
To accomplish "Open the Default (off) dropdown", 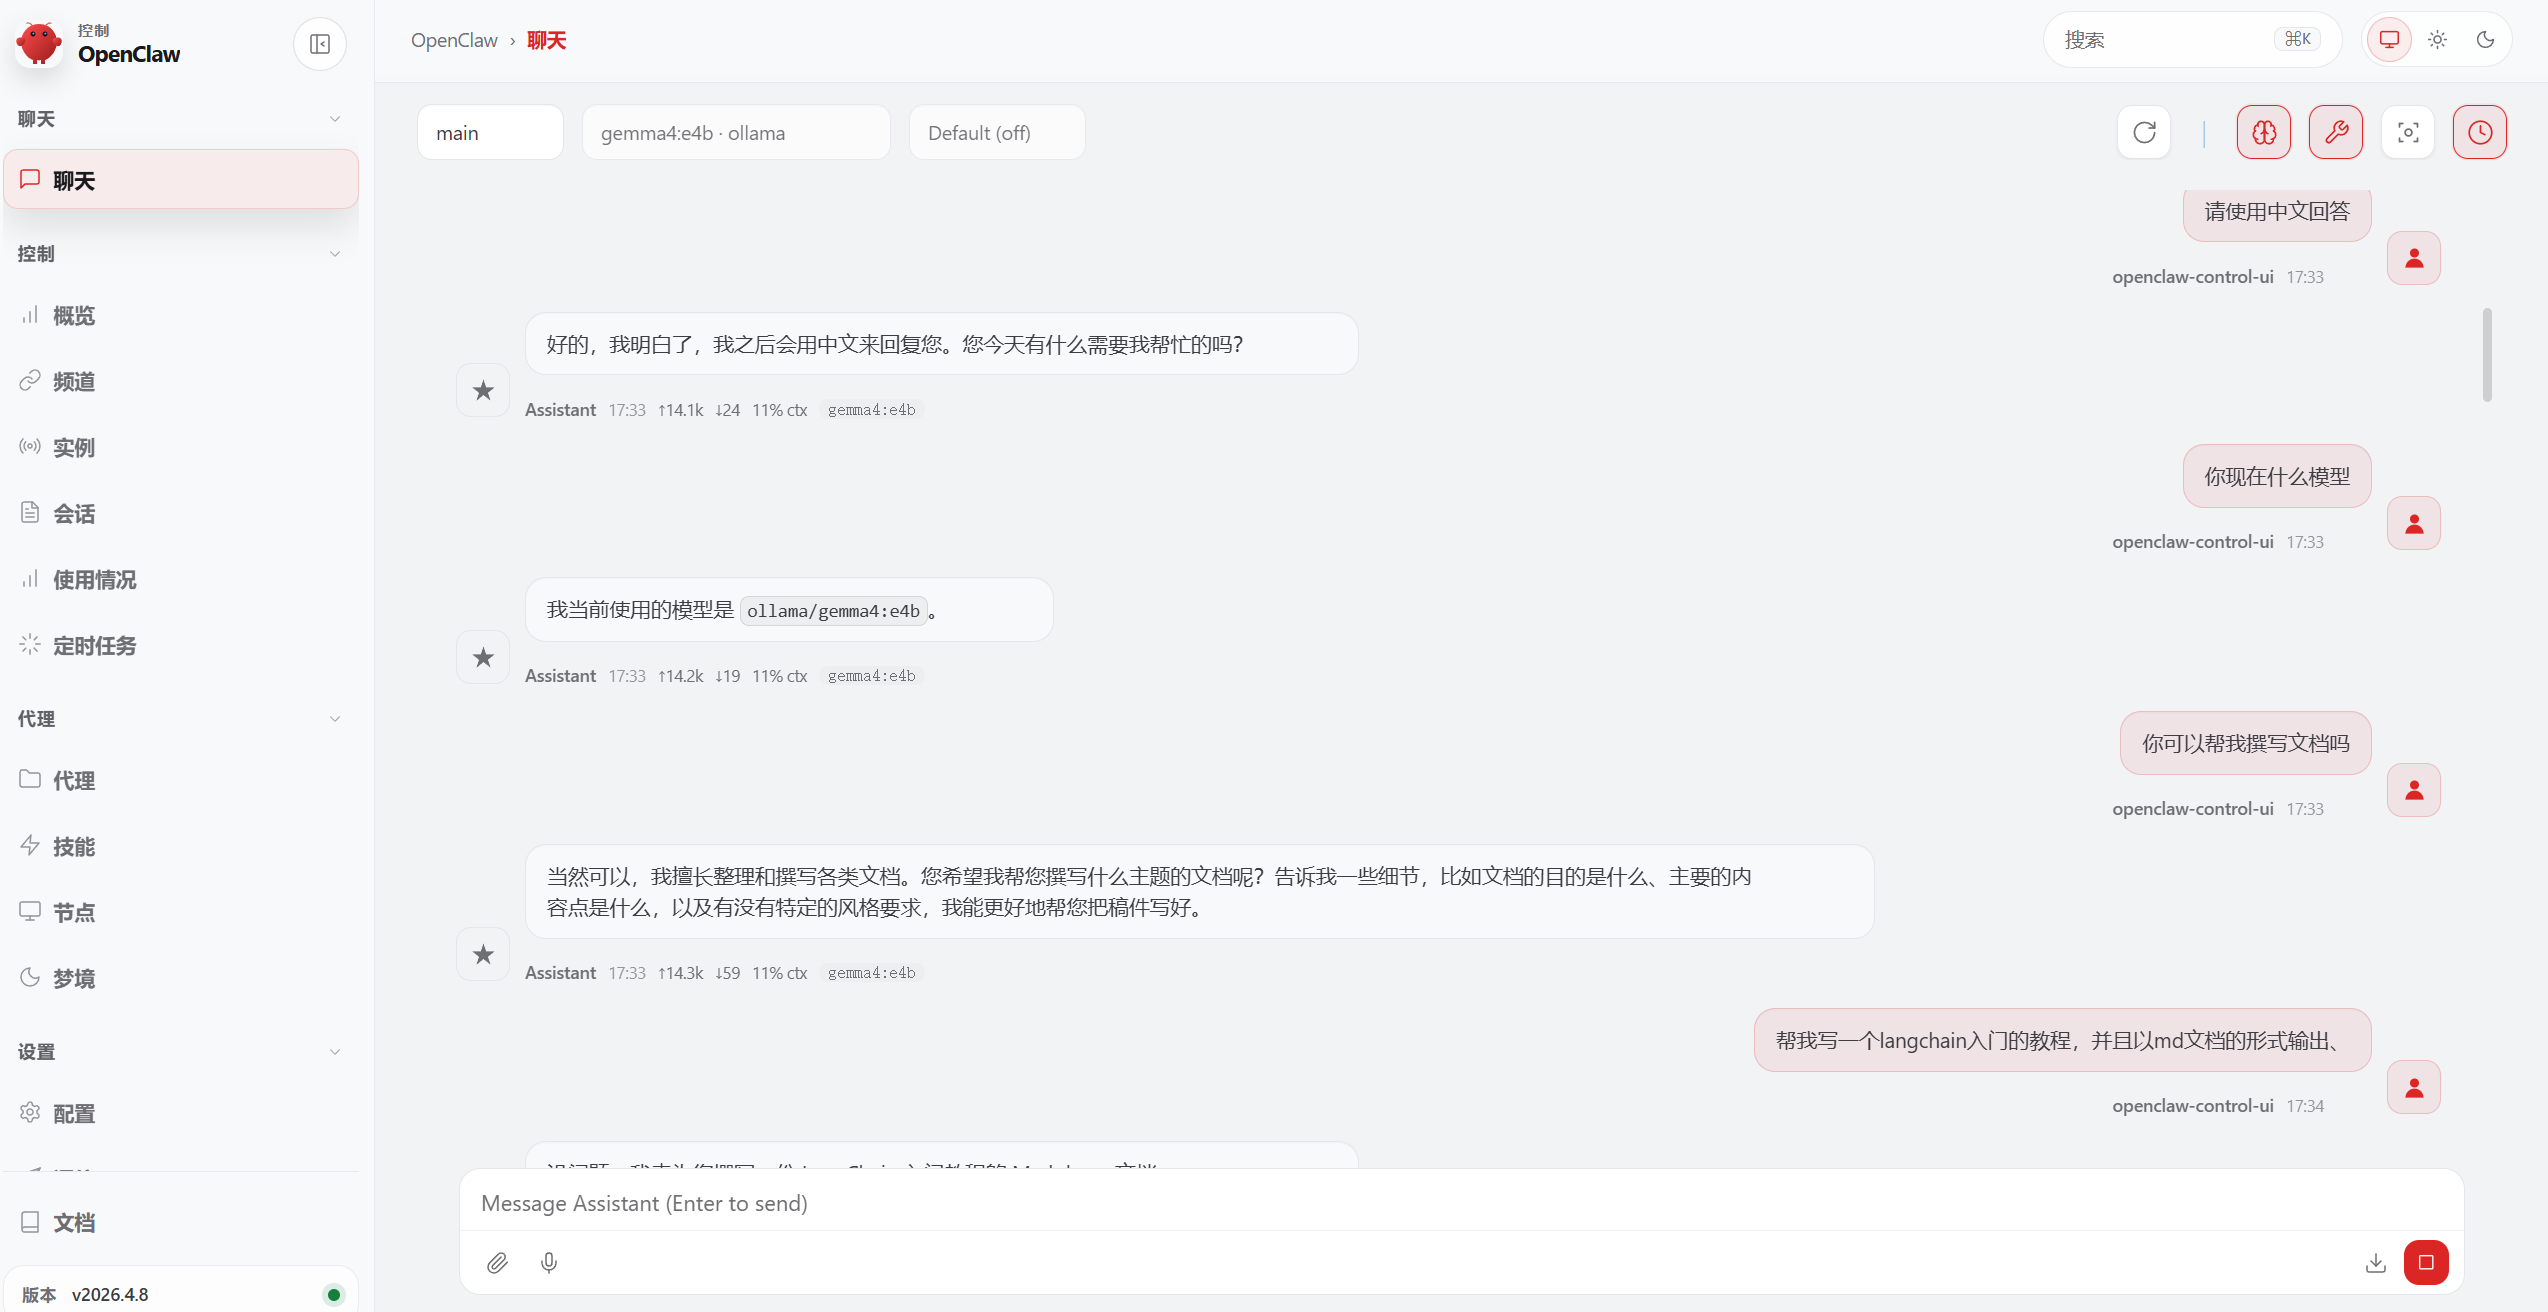I will [x=996, y=133].
